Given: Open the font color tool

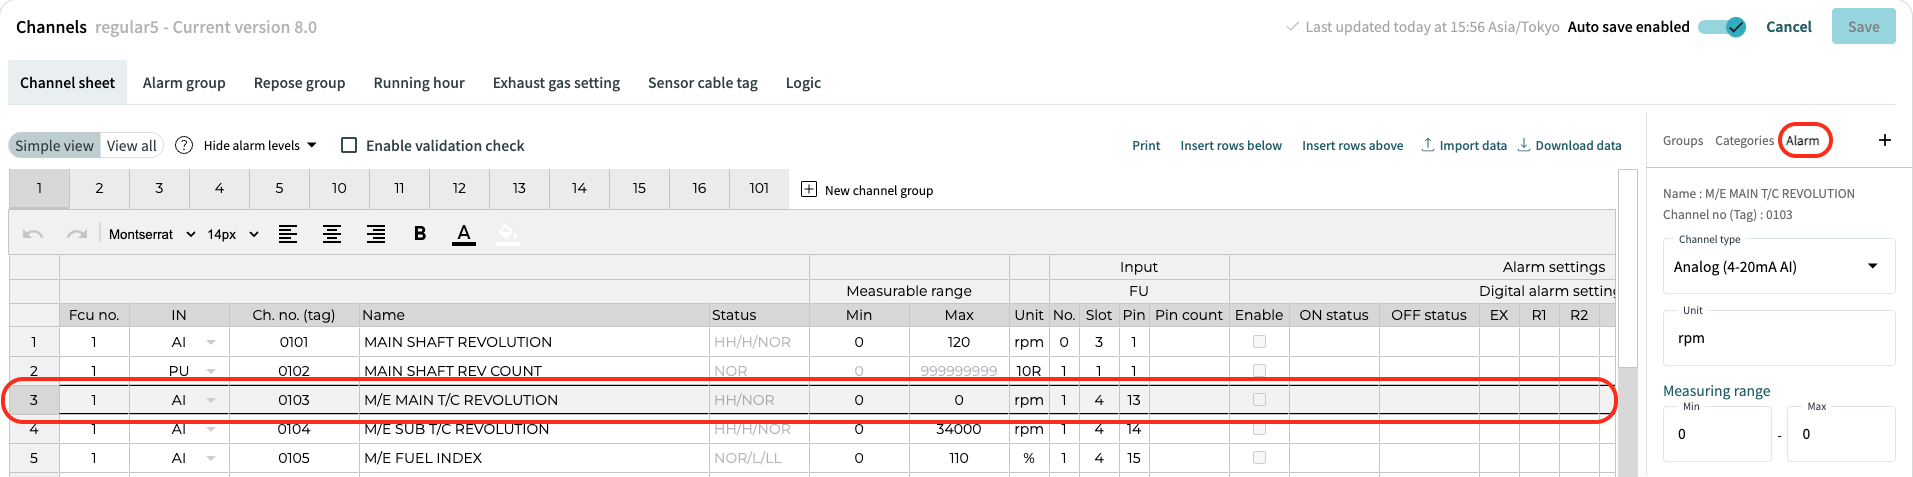Looking at the screenshot, I should (x=464, y=234).
